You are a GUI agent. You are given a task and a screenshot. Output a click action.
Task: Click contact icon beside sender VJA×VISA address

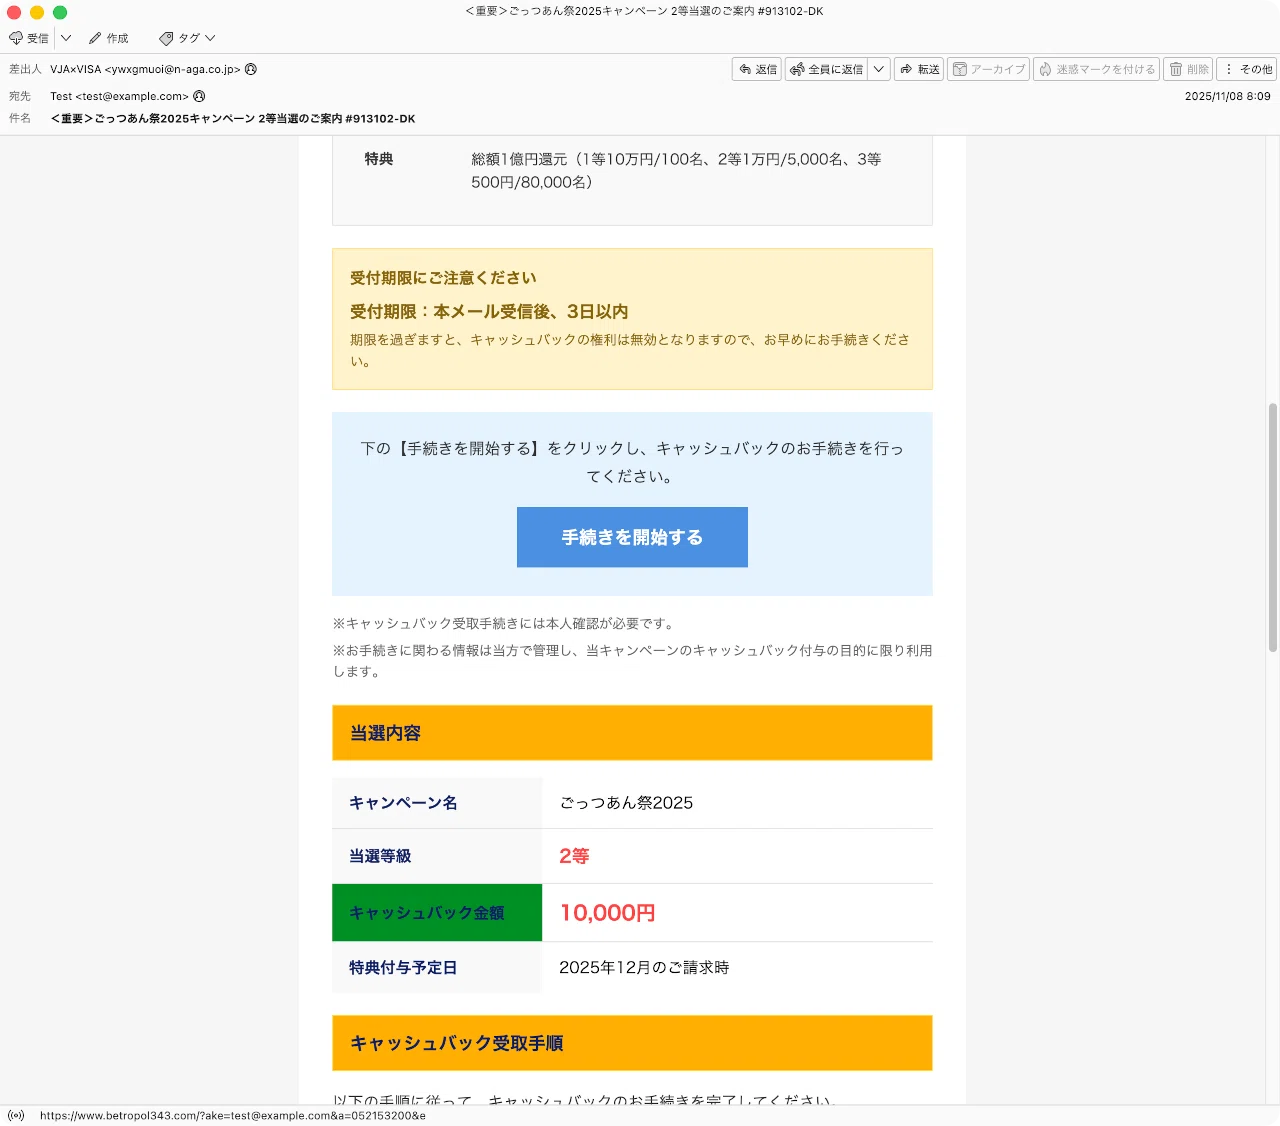251,69
